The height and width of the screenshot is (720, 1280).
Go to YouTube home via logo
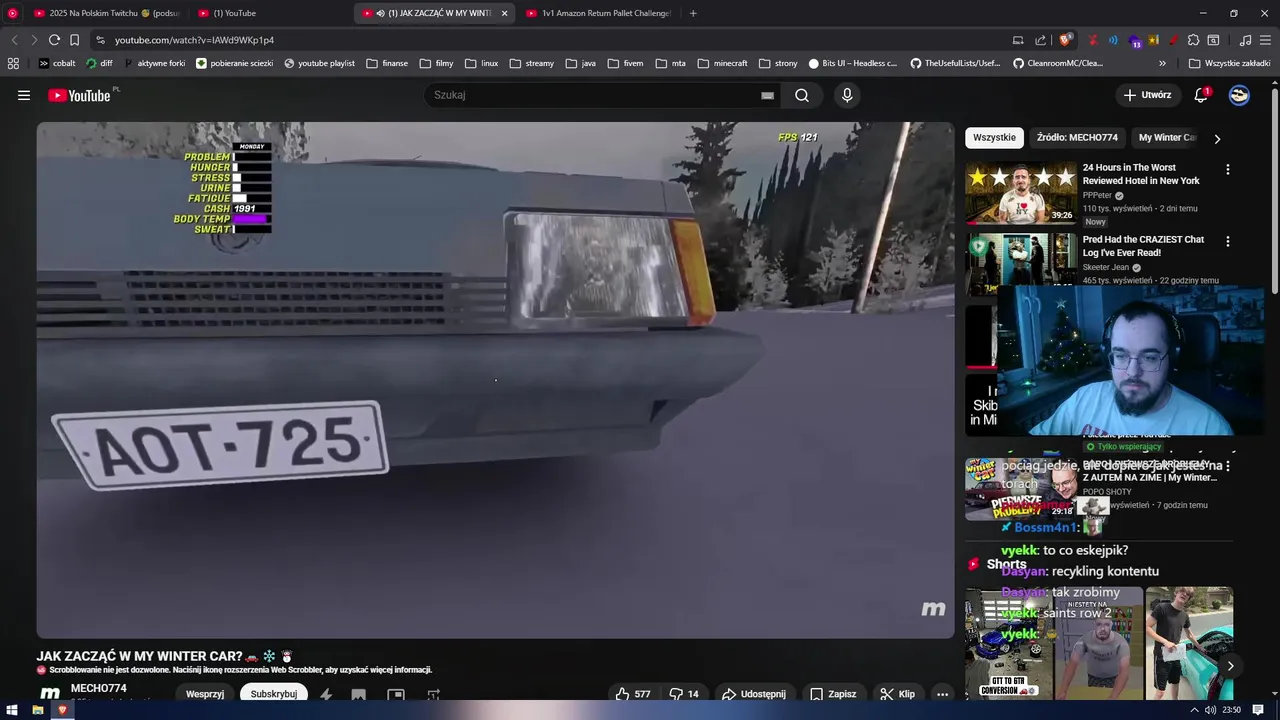tap(79, 95)
